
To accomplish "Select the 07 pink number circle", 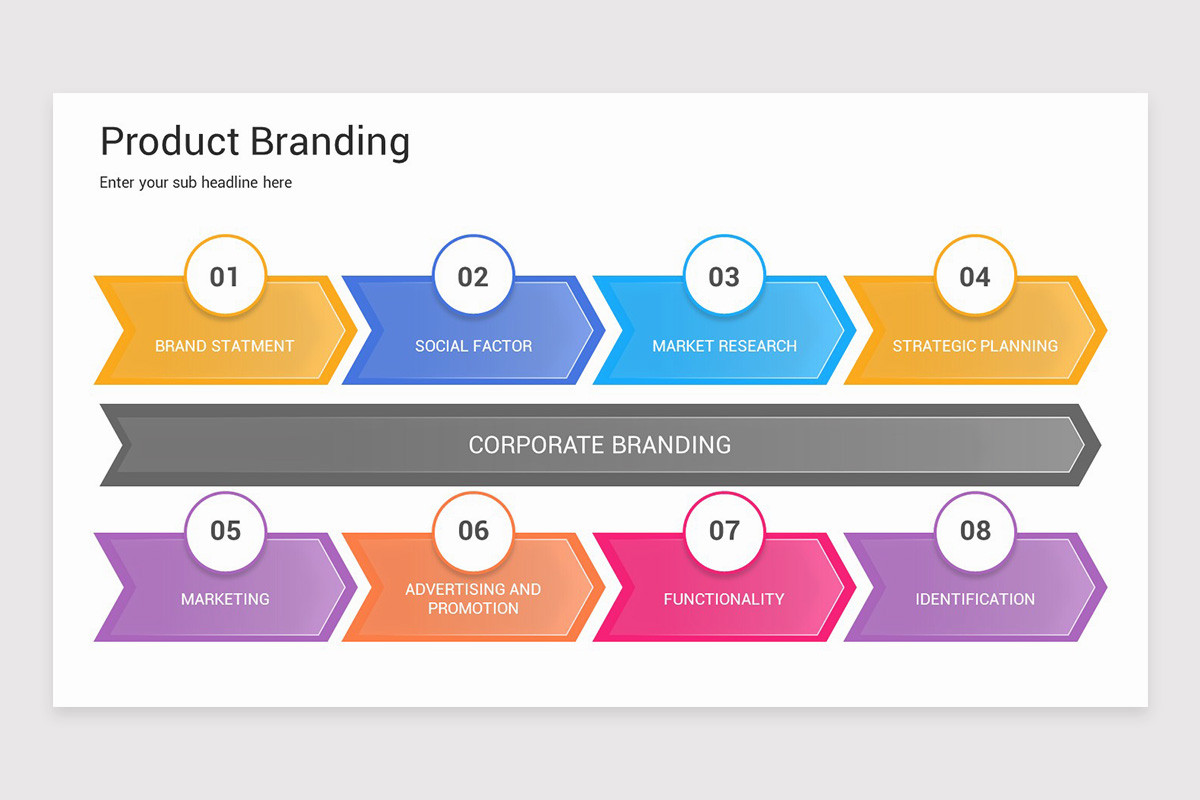I will click(x=724, y=531).
